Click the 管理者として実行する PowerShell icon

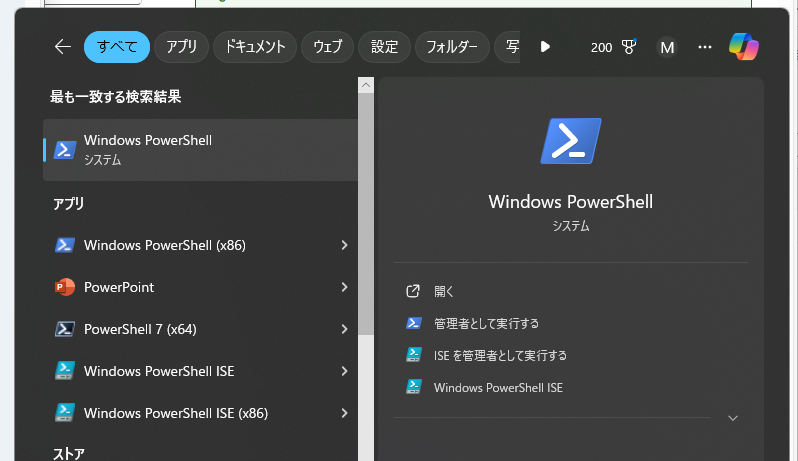pos(413,323)
